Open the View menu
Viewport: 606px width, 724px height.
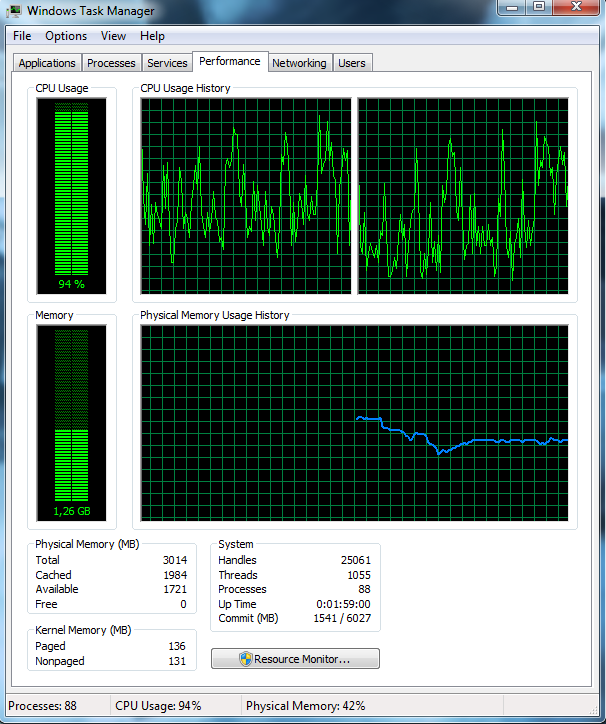click(113, 36)
